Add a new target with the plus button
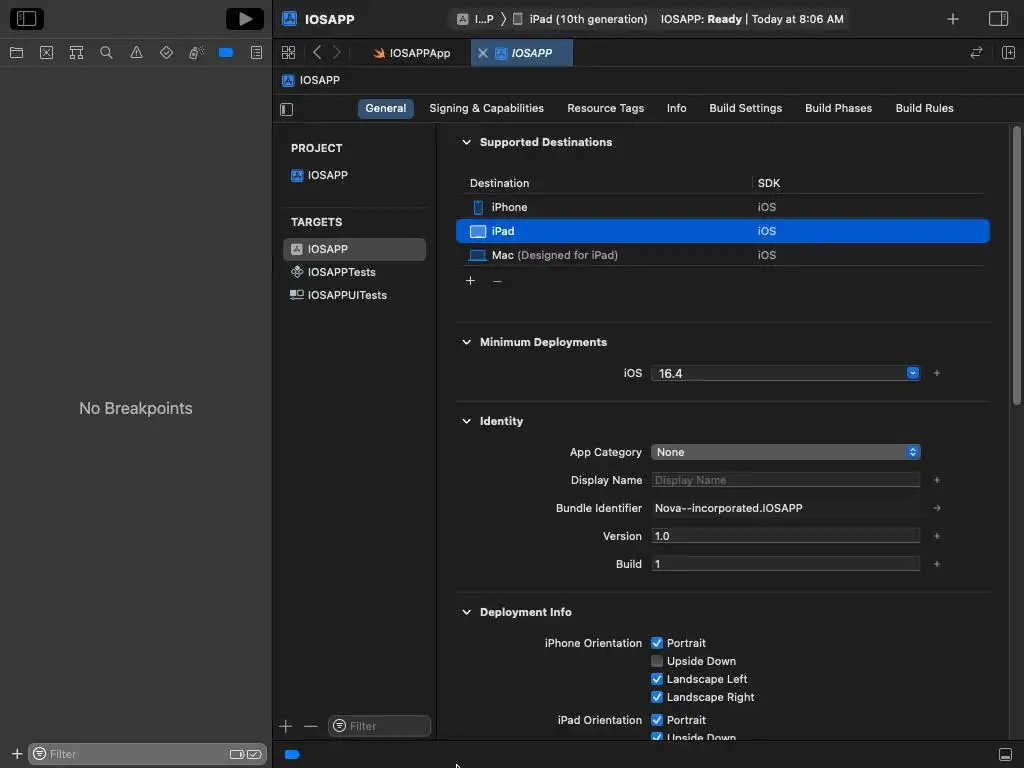The height and width of the screenshot is (768, 1024). coord(285,726)
